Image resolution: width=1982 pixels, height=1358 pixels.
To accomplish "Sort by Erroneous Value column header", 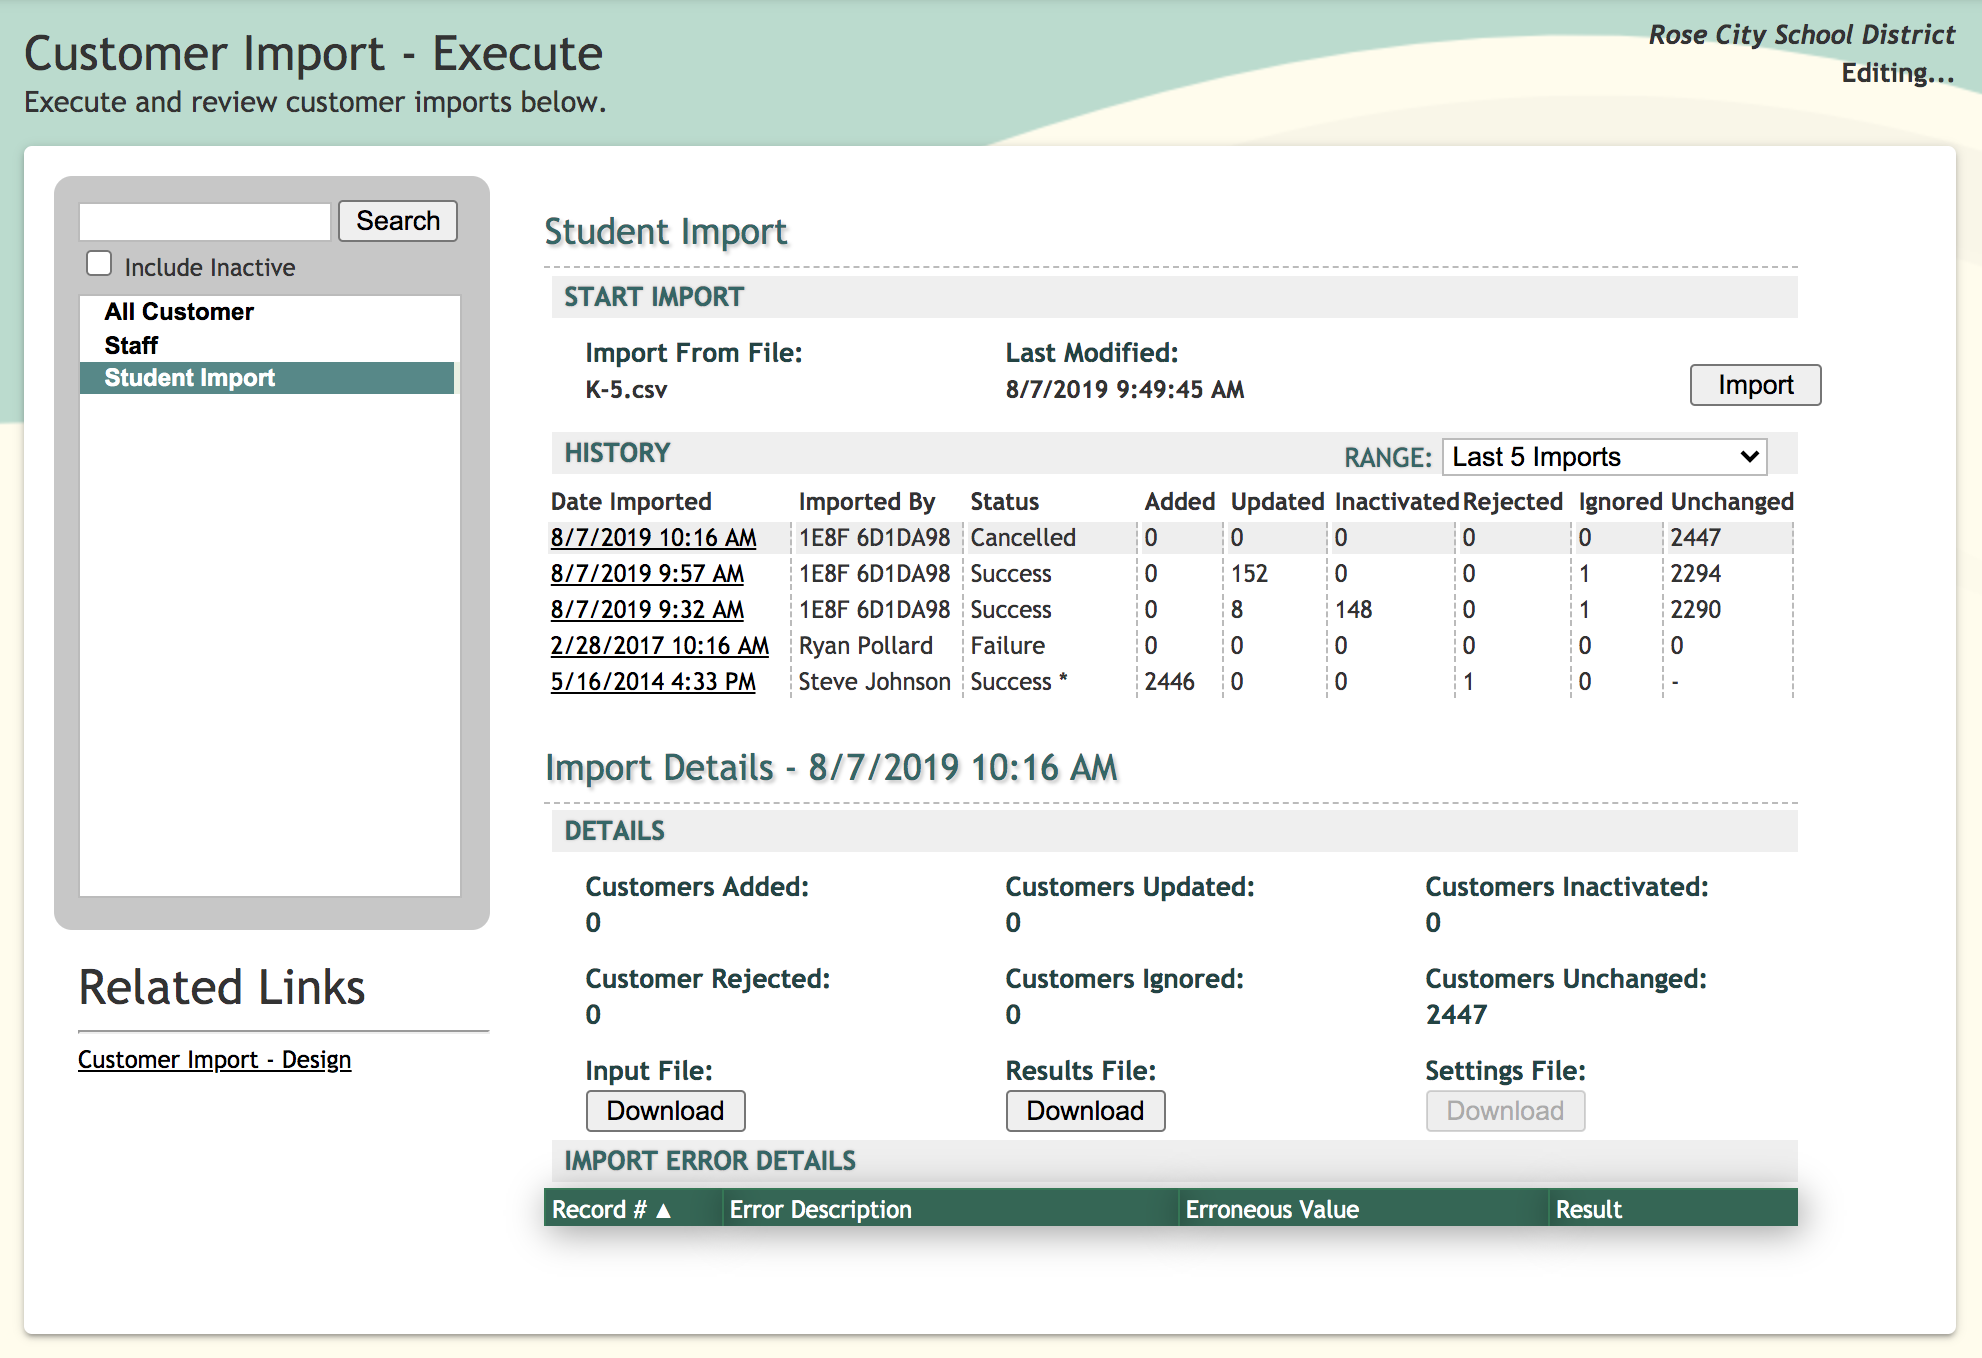I will point(1271,1209).
